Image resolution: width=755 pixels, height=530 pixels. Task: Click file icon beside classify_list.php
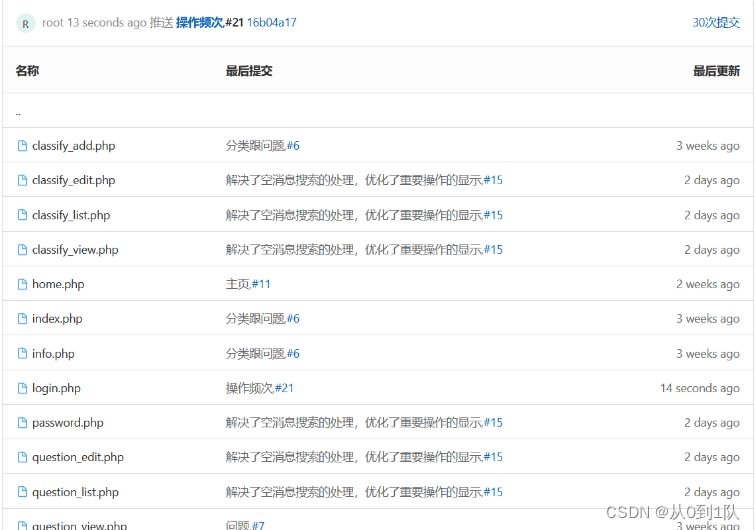point(22,215)
